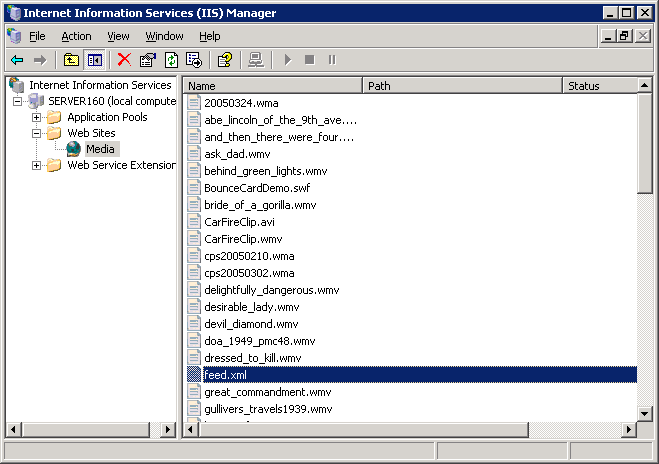Select and_then_there_were_four file
The width and height of the screenshot is (659, 464).
pyautogui.click(x=279, y=137)
